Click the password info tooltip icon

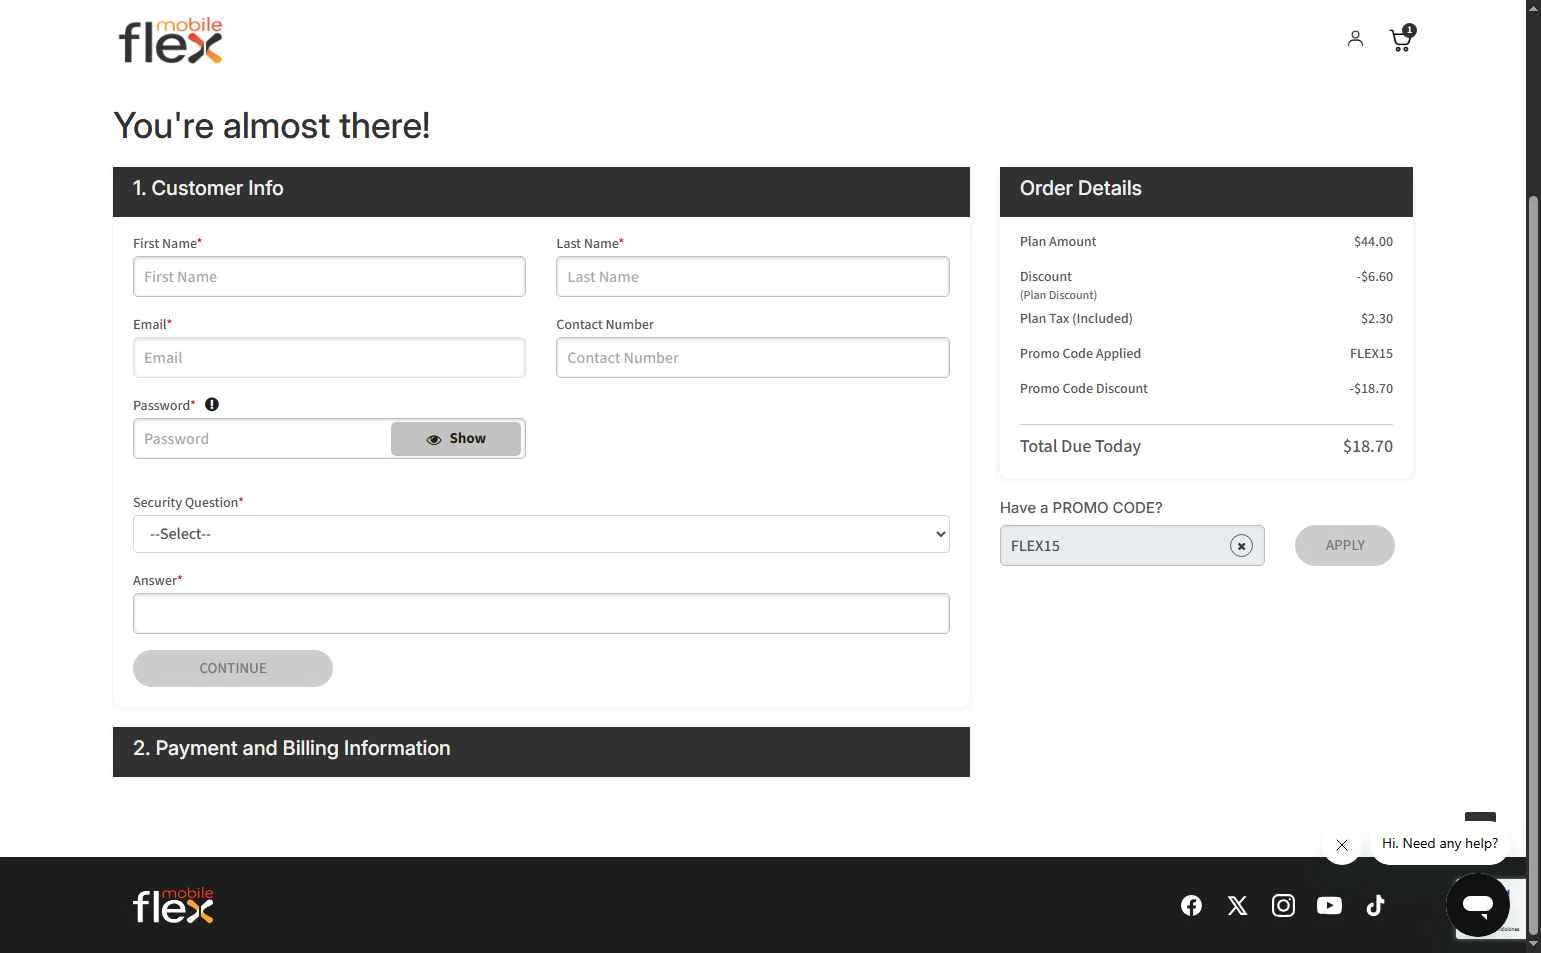(x=212, y=404)
